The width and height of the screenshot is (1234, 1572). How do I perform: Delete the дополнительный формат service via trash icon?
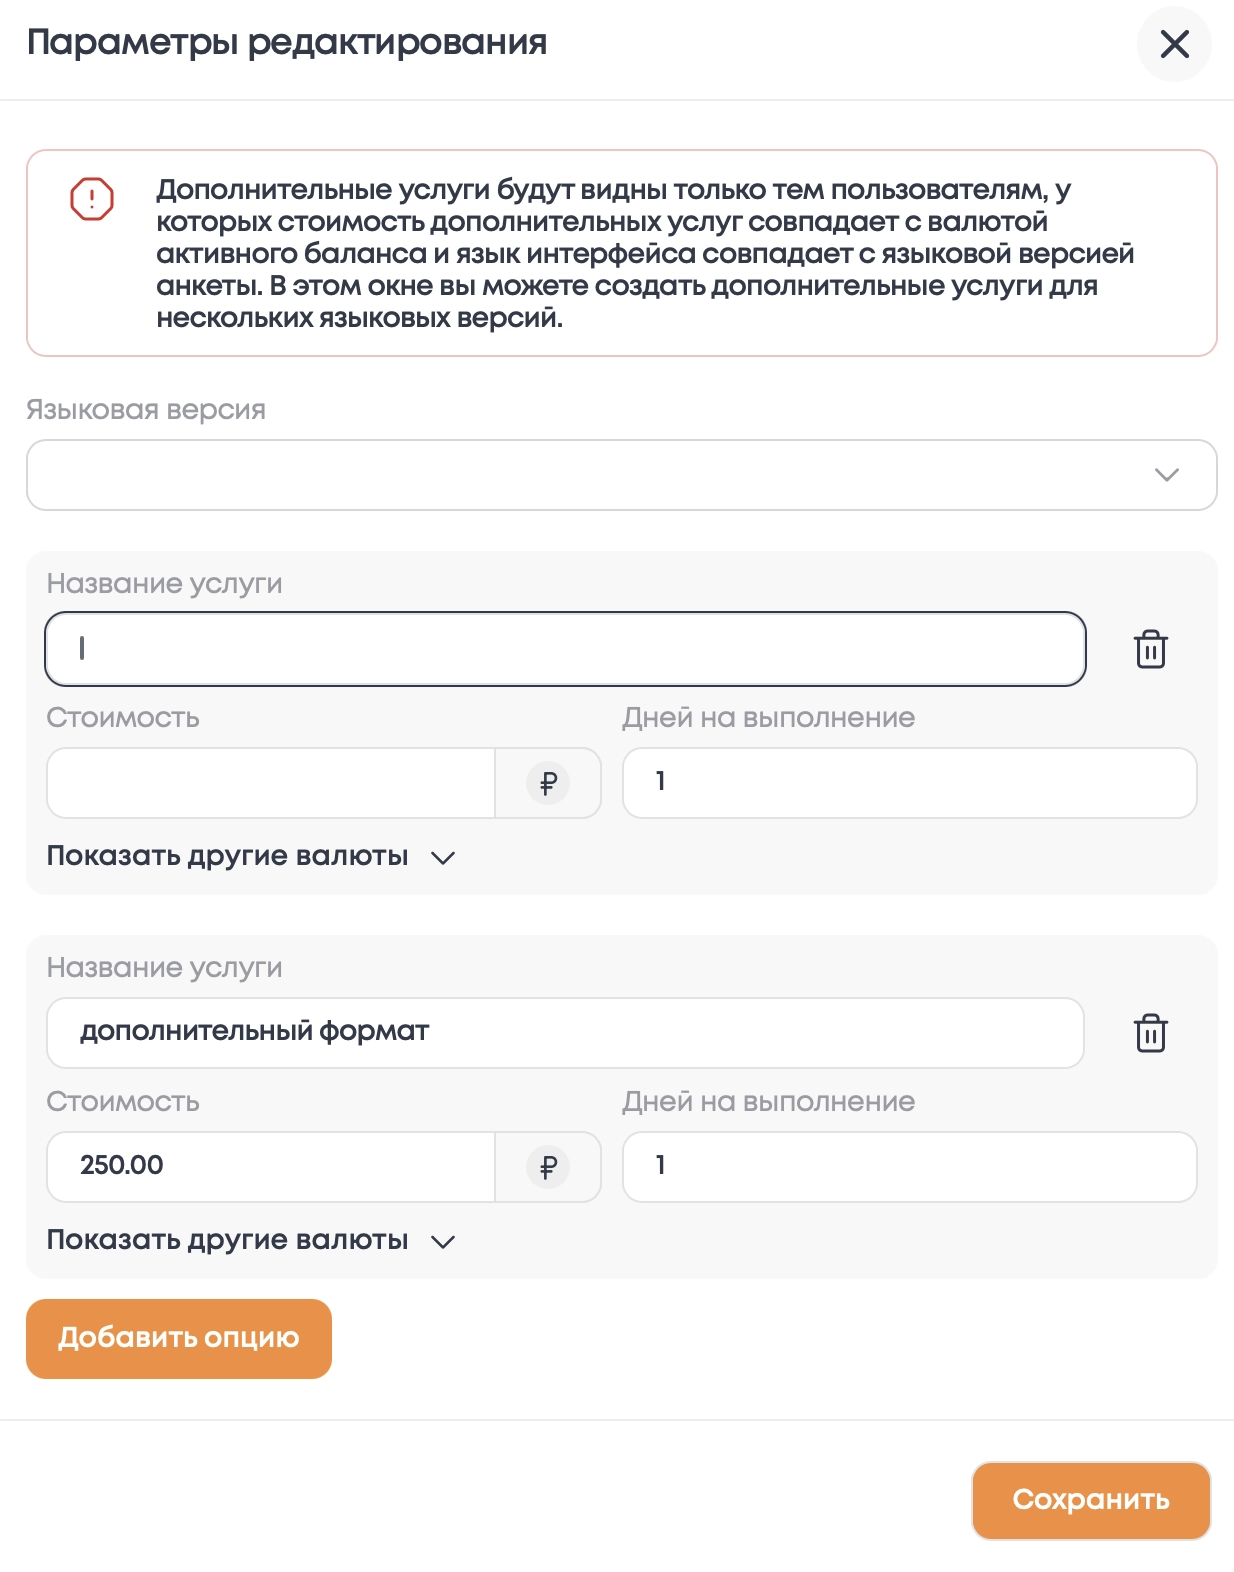pyautogui.click(x=1150, y=1033)
